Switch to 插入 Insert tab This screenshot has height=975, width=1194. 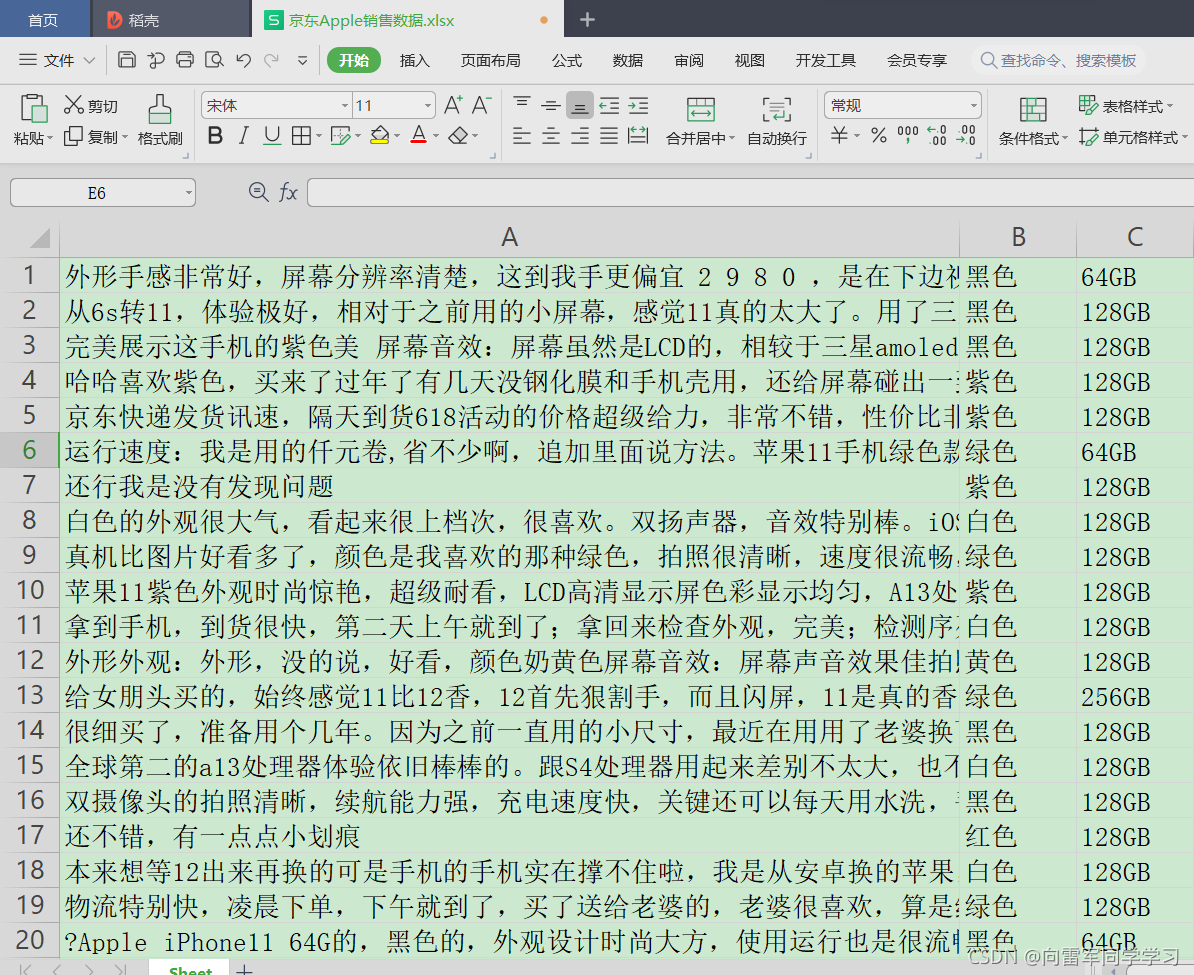coord(414,60)
